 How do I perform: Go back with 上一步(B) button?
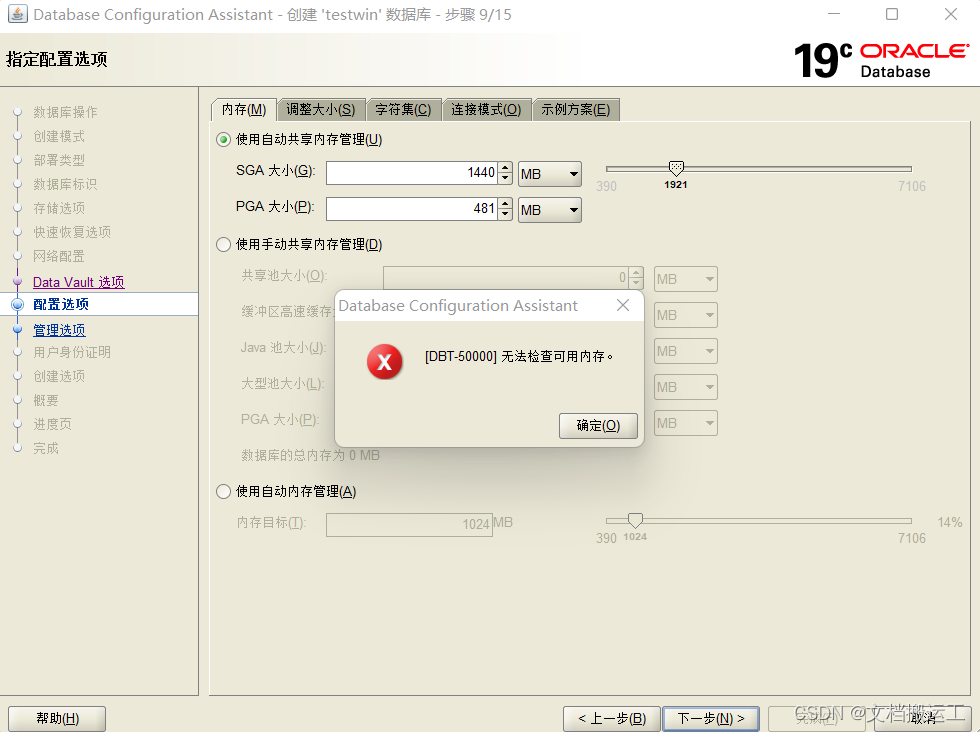click(612, 718)
